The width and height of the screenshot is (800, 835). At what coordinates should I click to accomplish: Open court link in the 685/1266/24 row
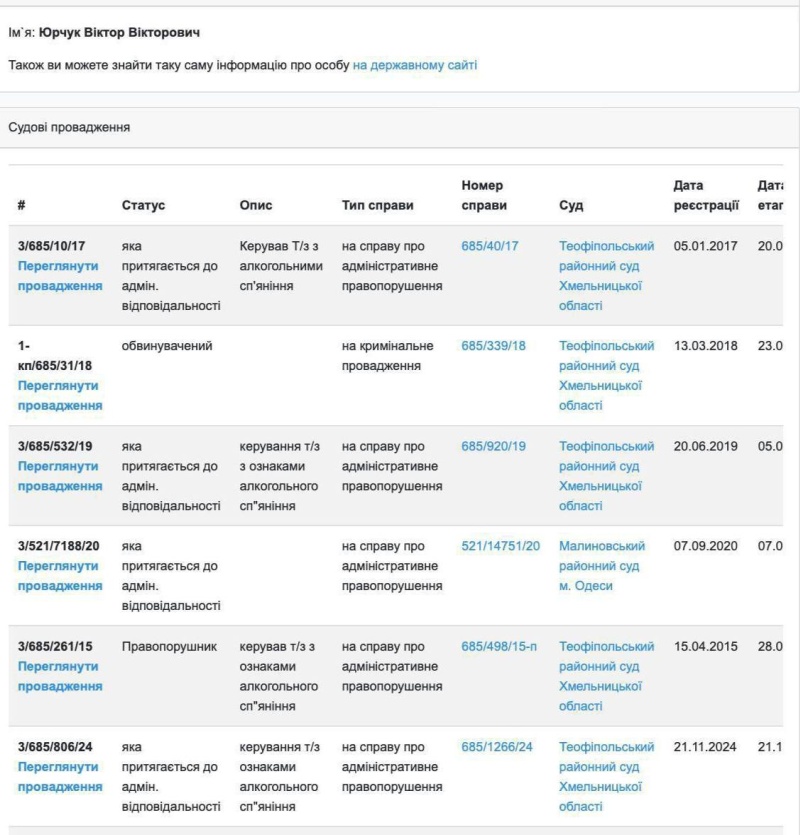(x=606, y=776)
